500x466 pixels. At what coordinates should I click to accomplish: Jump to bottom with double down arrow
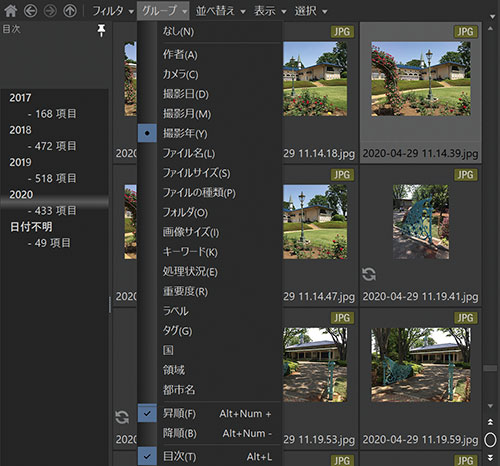pyautogui.click(x=490, y=457)
